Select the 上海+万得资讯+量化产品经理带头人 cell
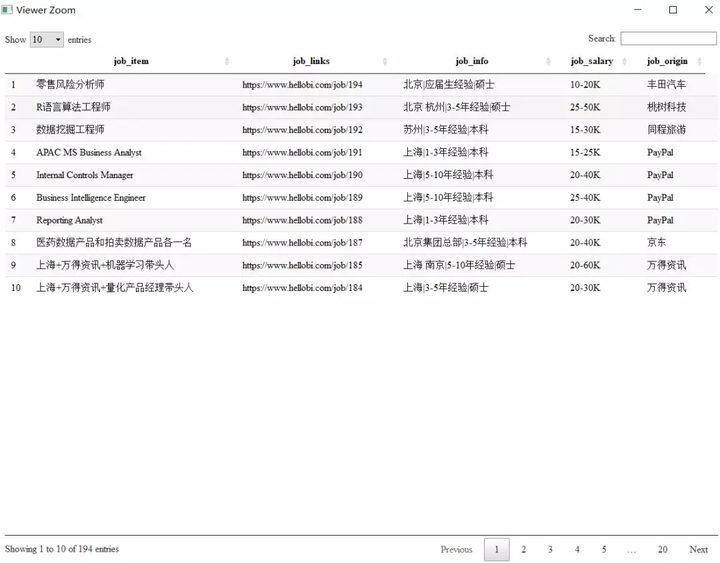Viewport: 720px width, 563px height. pos(115,287)
